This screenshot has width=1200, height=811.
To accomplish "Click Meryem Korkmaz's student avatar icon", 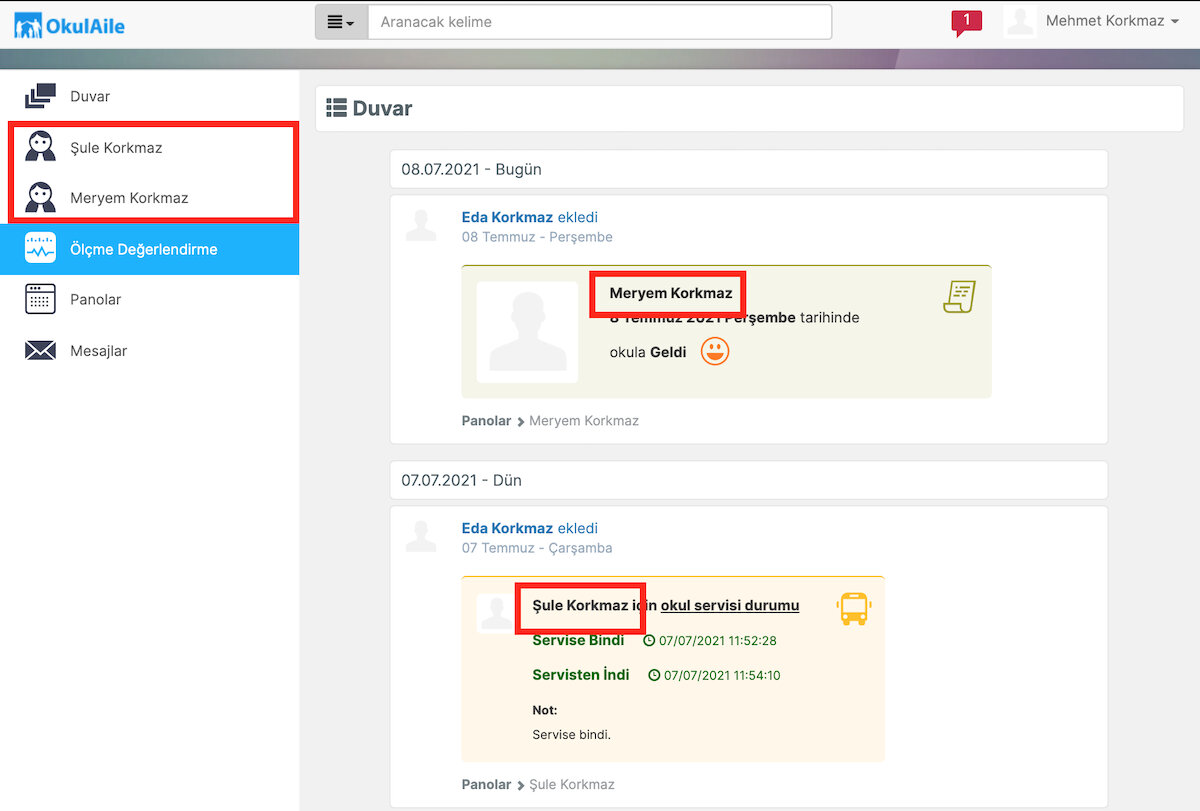I will (x=40, y=197).
